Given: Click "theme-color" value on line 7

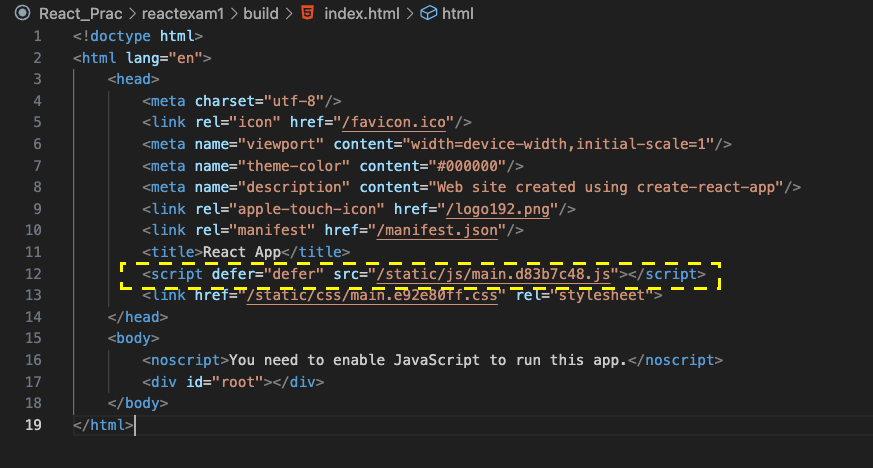Looking at the screenshot, I should pos(293,166).
